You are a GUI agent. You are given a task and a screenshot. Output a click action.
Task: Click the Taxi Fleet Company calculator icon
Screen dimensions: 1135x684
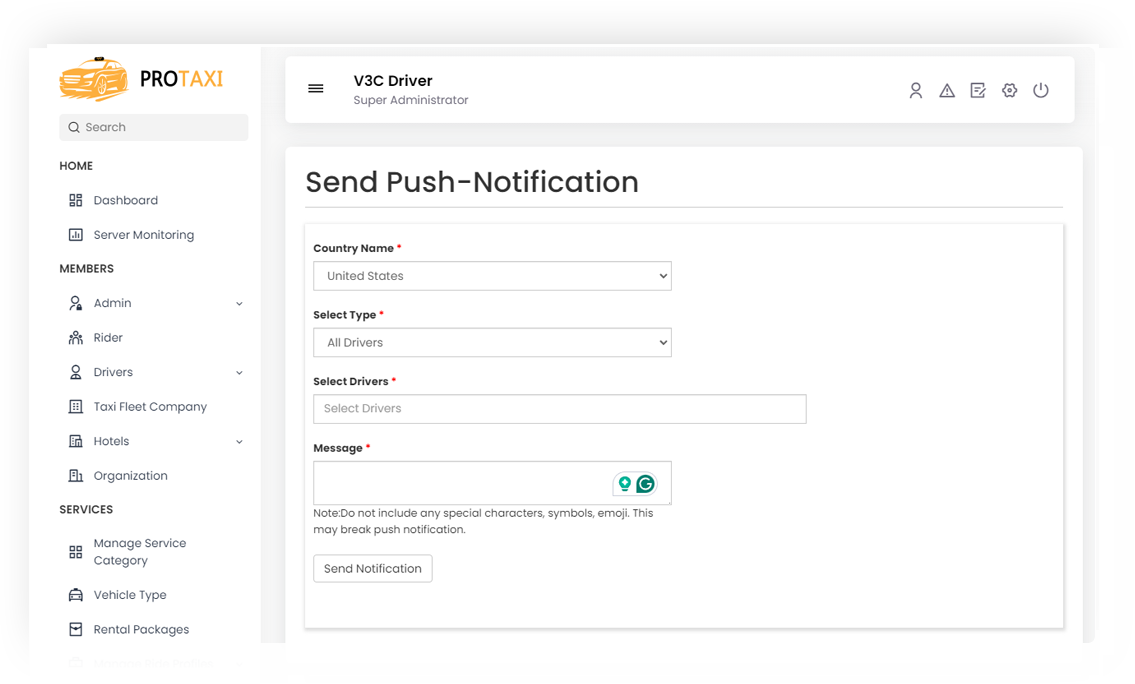[75, 406]
